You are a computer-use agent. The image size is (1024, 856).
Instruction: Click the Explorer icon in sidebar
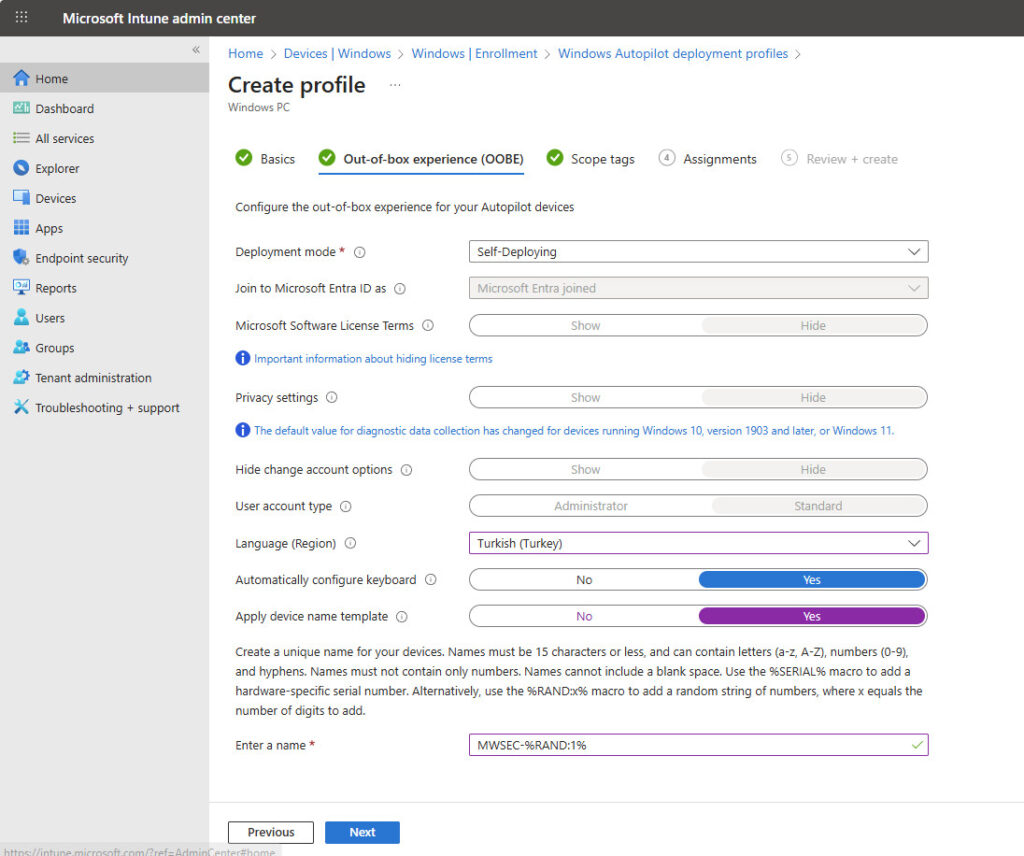21,168
